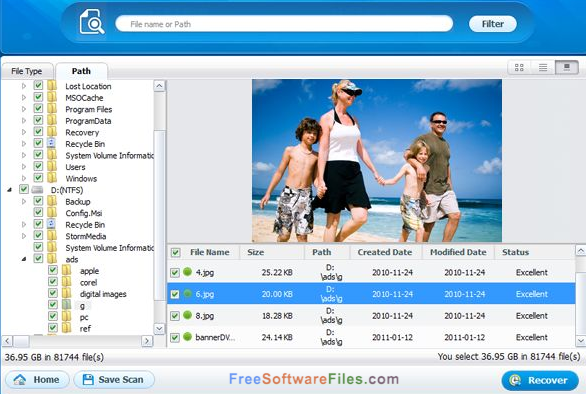The height and width of the screenshot is (394, 586).
Task: Click tree panel scroll up arrow
Action: [x=159, y=86]
